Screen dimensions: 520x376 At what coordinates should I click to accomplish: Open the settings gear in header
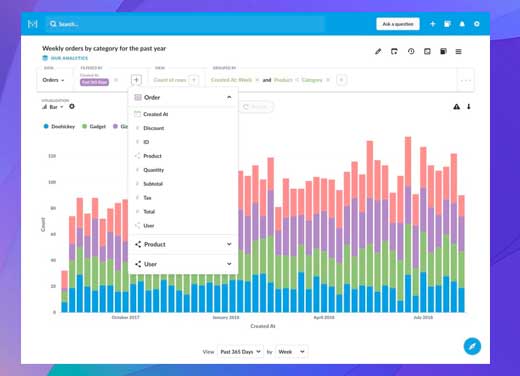pos(477,24)
